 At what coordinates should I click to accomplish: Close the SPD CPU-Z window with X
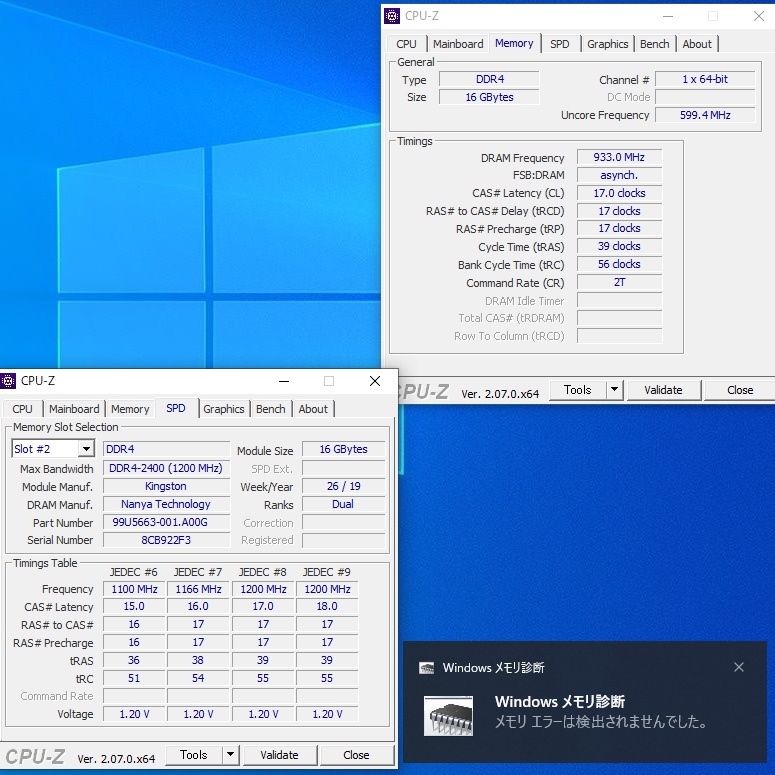coord(375,381)
